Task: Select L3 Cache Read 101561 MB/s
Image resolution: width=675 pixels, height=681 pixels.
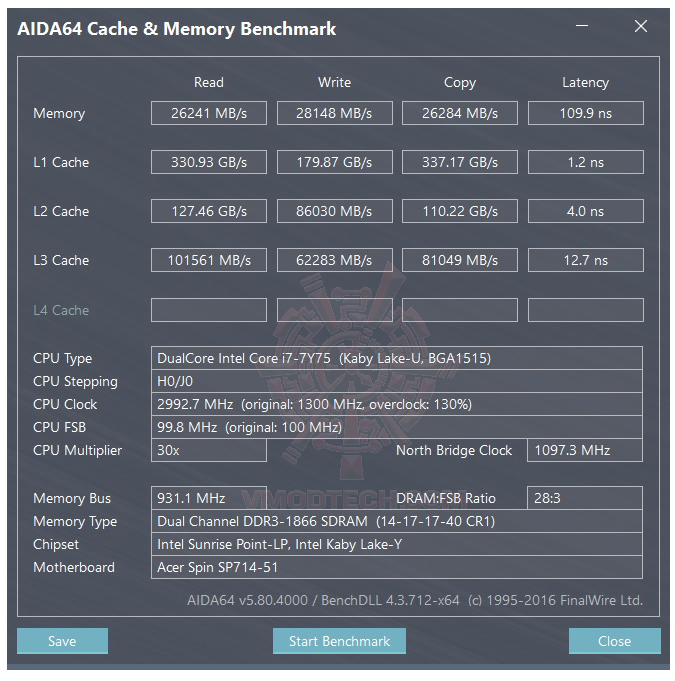Action: (x=209, y=260)
